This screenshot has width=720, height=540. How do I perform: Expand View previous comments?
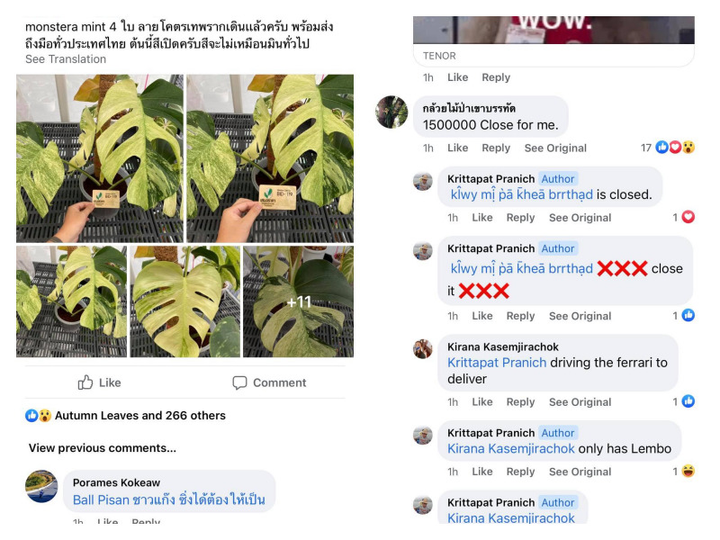click(102, 448)
